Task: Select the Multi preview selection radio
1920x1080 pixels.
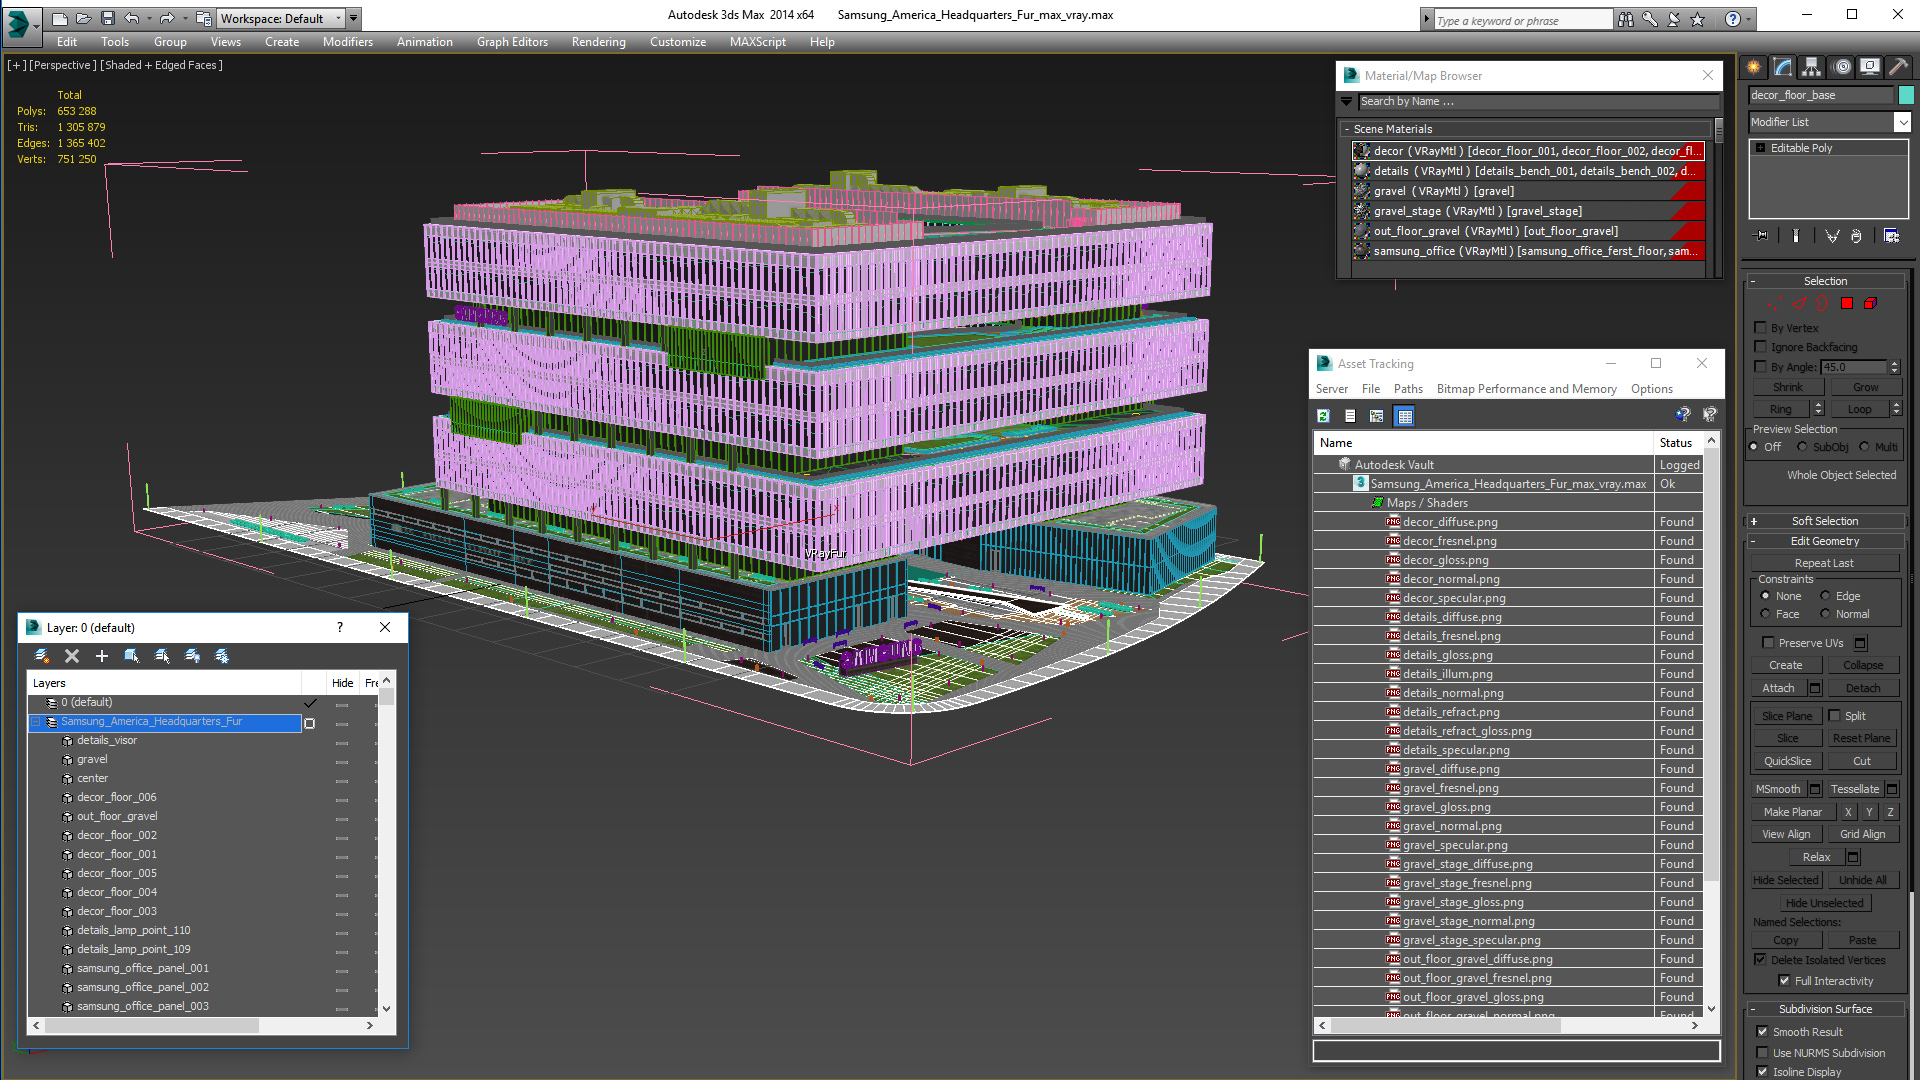Action: [x=1864, y=447]
